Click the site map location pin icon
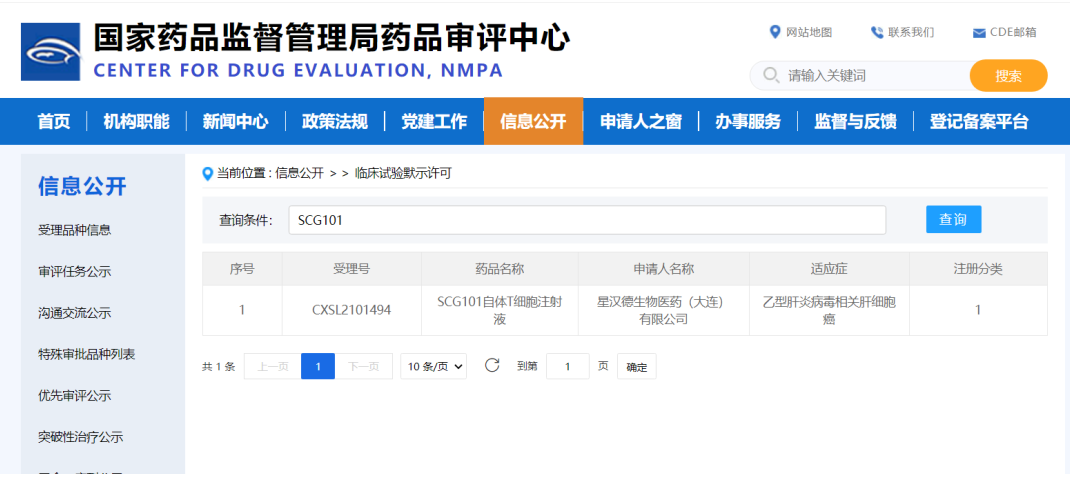Viewport: 1070px width, 482px height. [775, 32]
